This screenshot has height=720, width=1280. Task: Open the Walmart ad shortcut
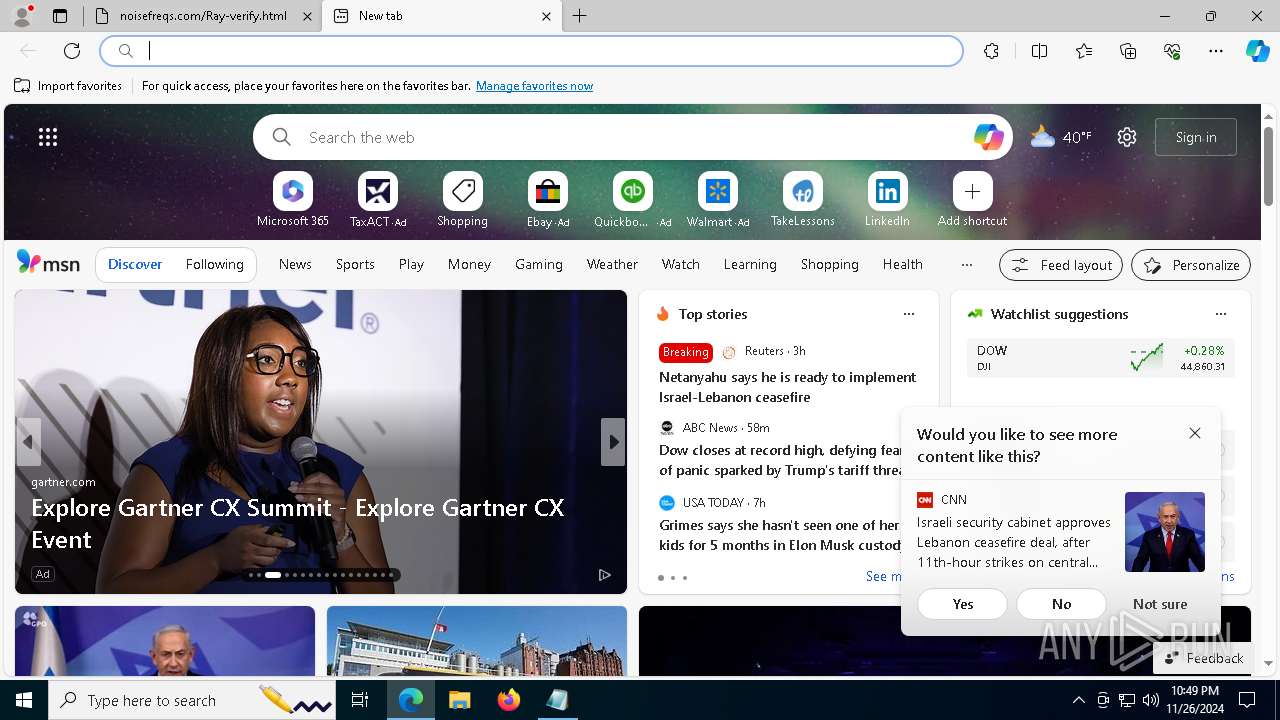pos(717,200)
